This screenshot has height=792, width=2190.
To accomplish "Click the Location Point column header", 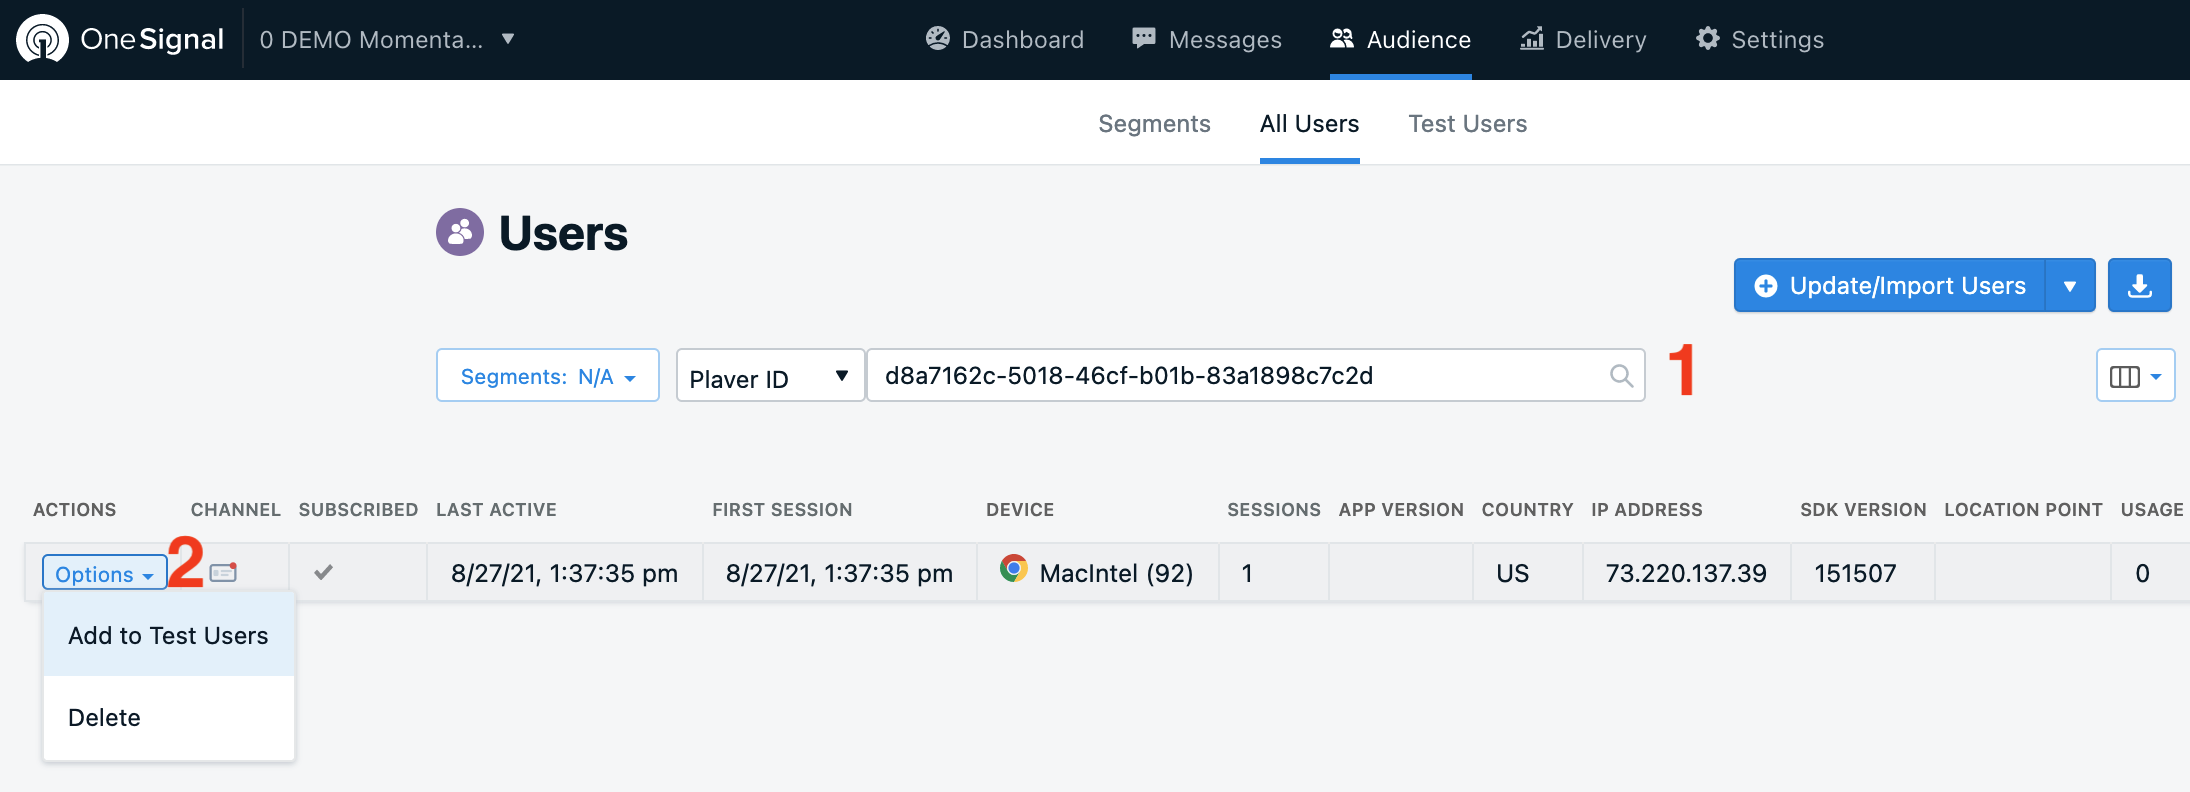I will point(2023,509).
